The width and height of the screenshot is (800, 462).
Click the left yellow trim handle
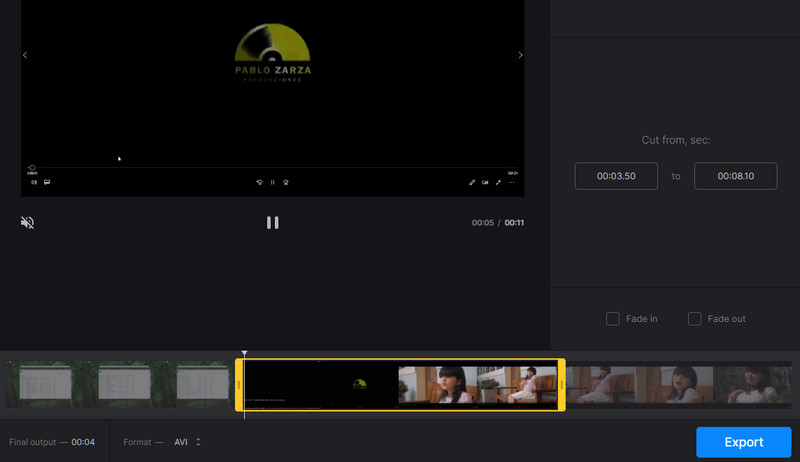(x=239, y=385)
